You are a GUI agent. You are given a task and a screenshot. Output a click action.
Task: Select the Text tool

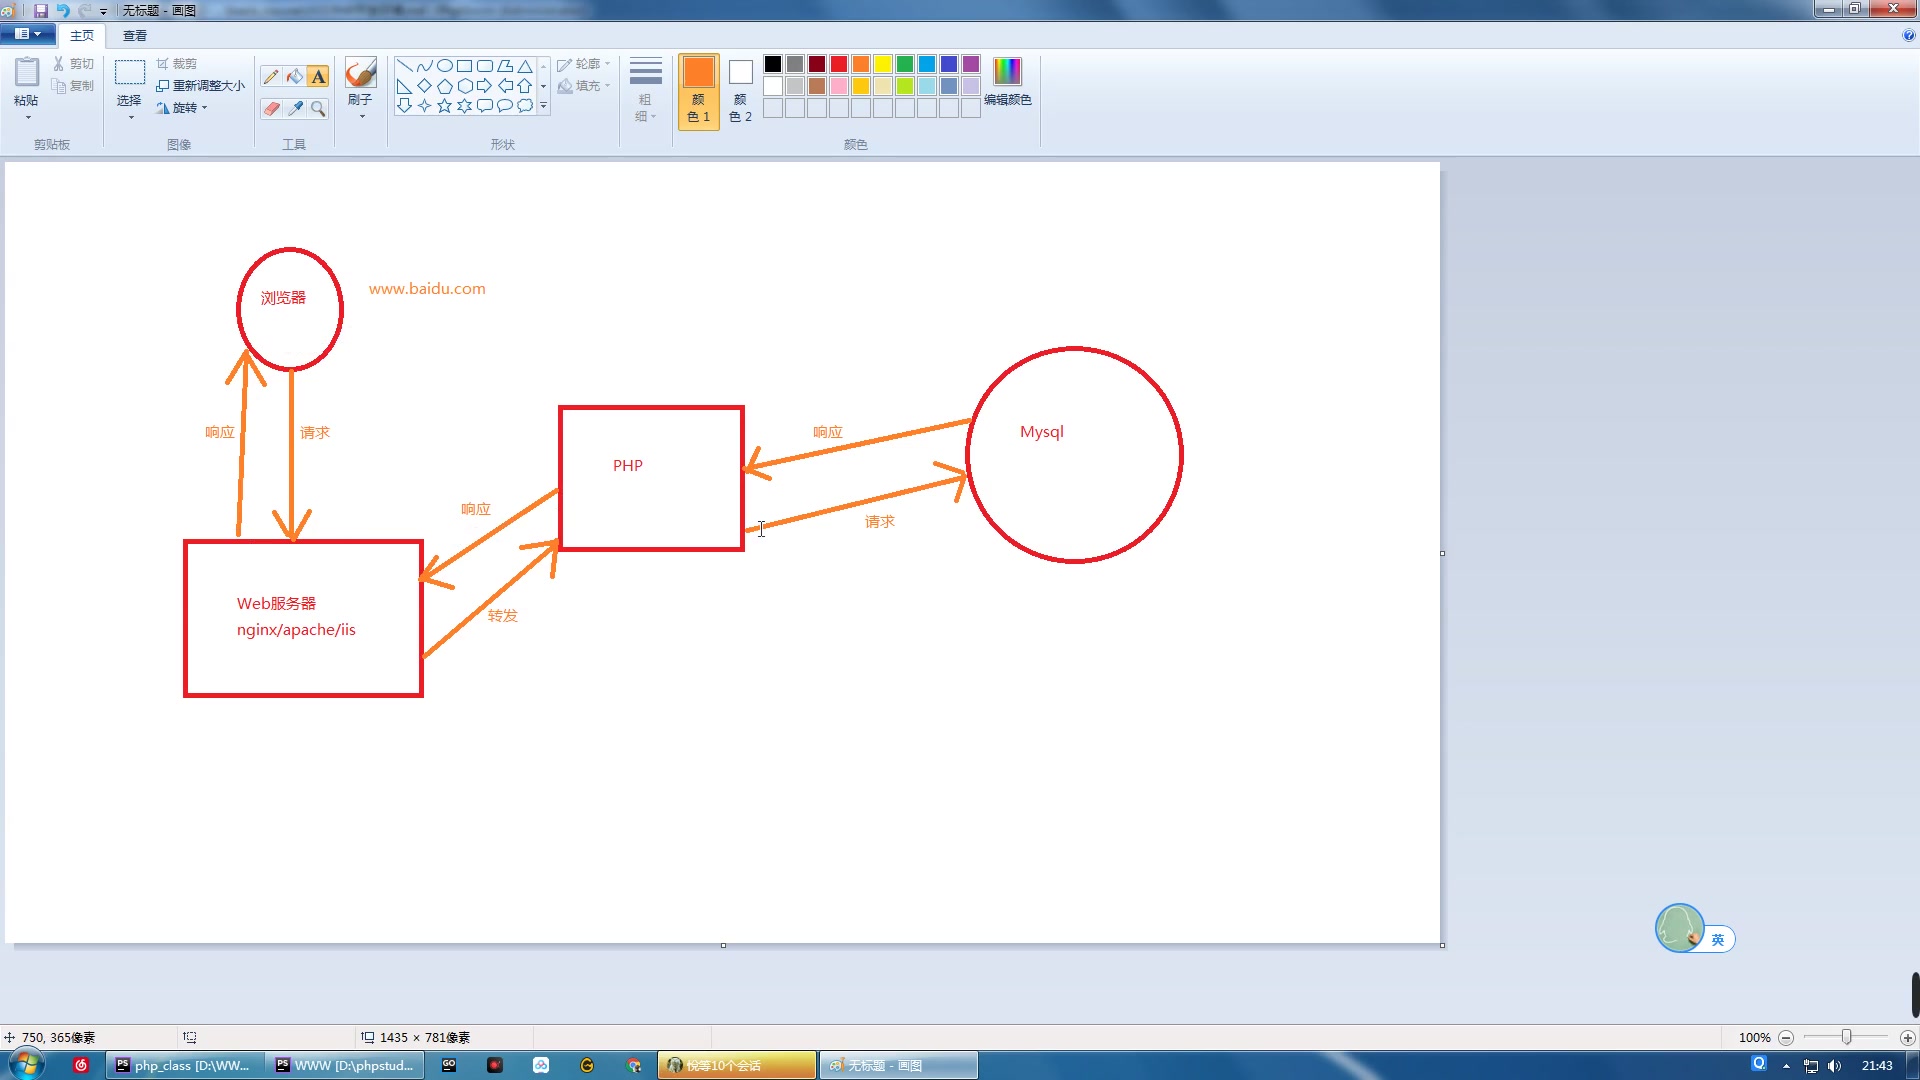click(318, 77)
